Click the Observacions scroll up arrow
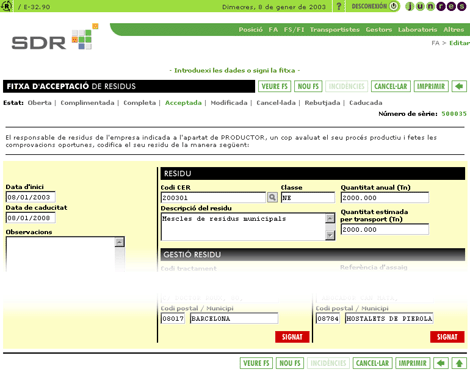 120,242
